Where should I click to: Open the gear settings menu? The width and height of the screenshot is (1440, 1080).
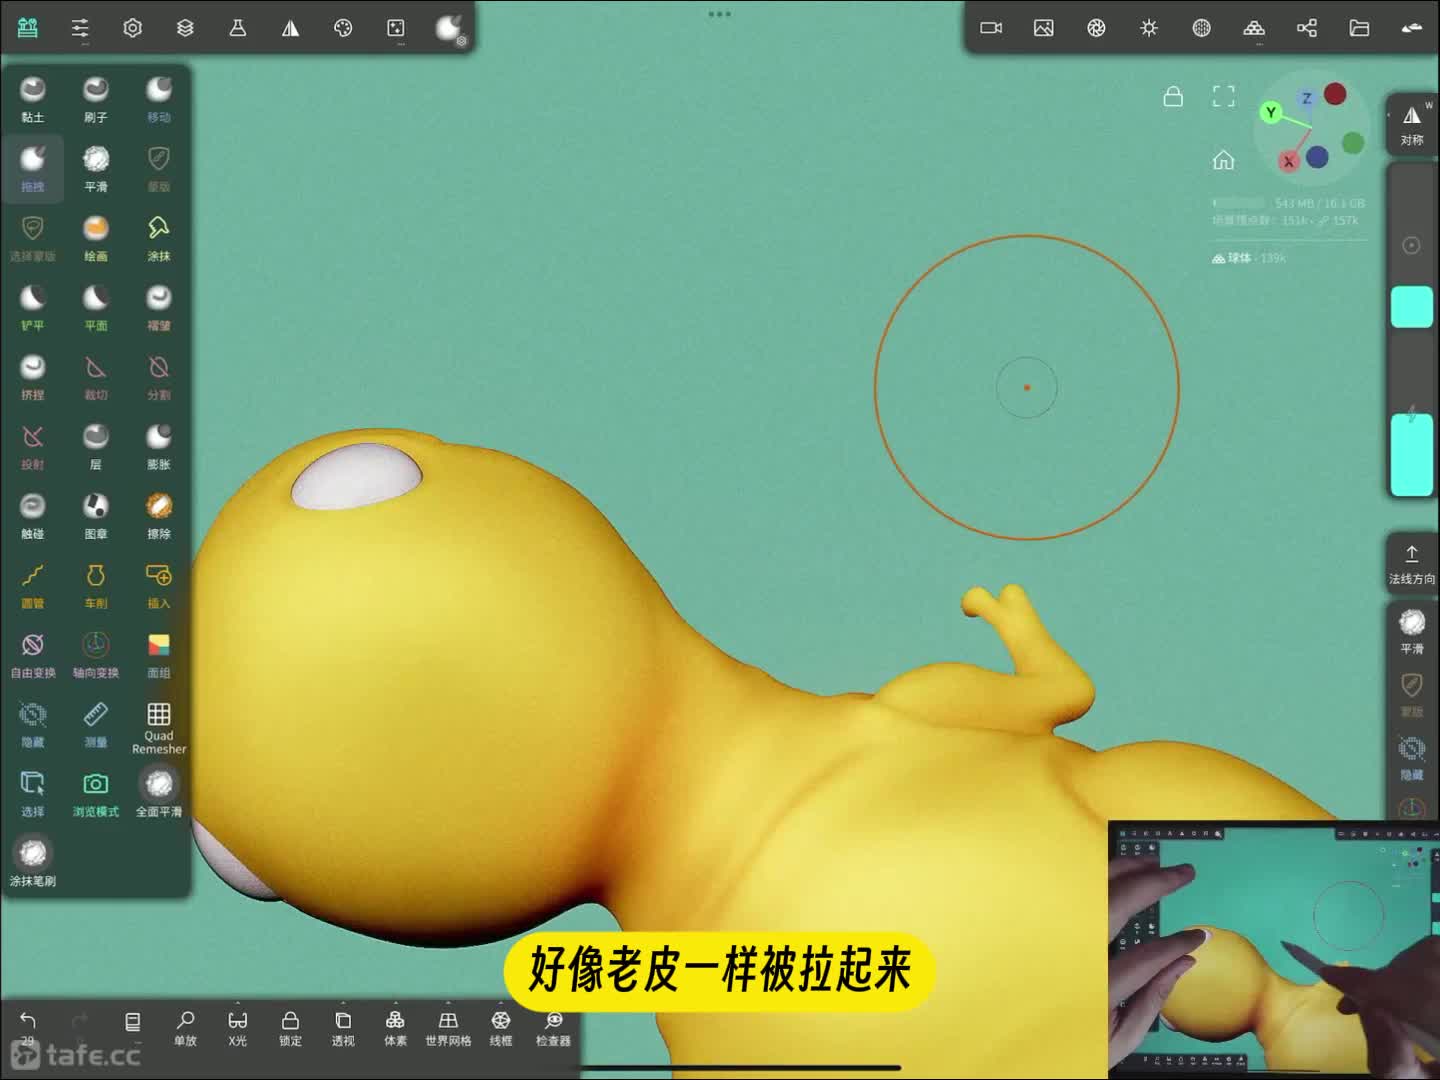133,28
